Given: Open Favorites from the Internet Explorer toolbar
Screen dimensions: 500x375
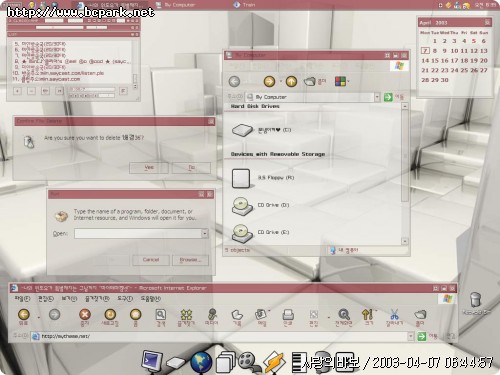Looking at the screenshot, I should 186,314.
